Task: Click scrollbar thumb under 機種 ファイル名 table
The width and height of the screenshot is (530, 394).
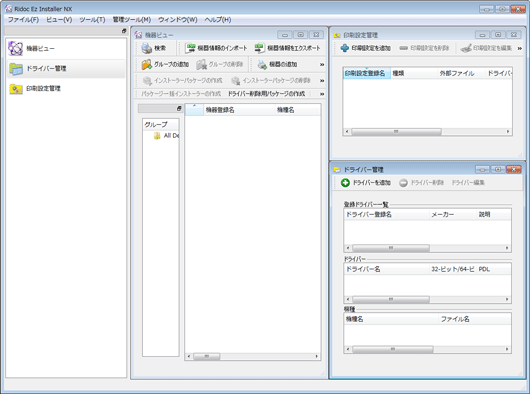Action: 392,349
